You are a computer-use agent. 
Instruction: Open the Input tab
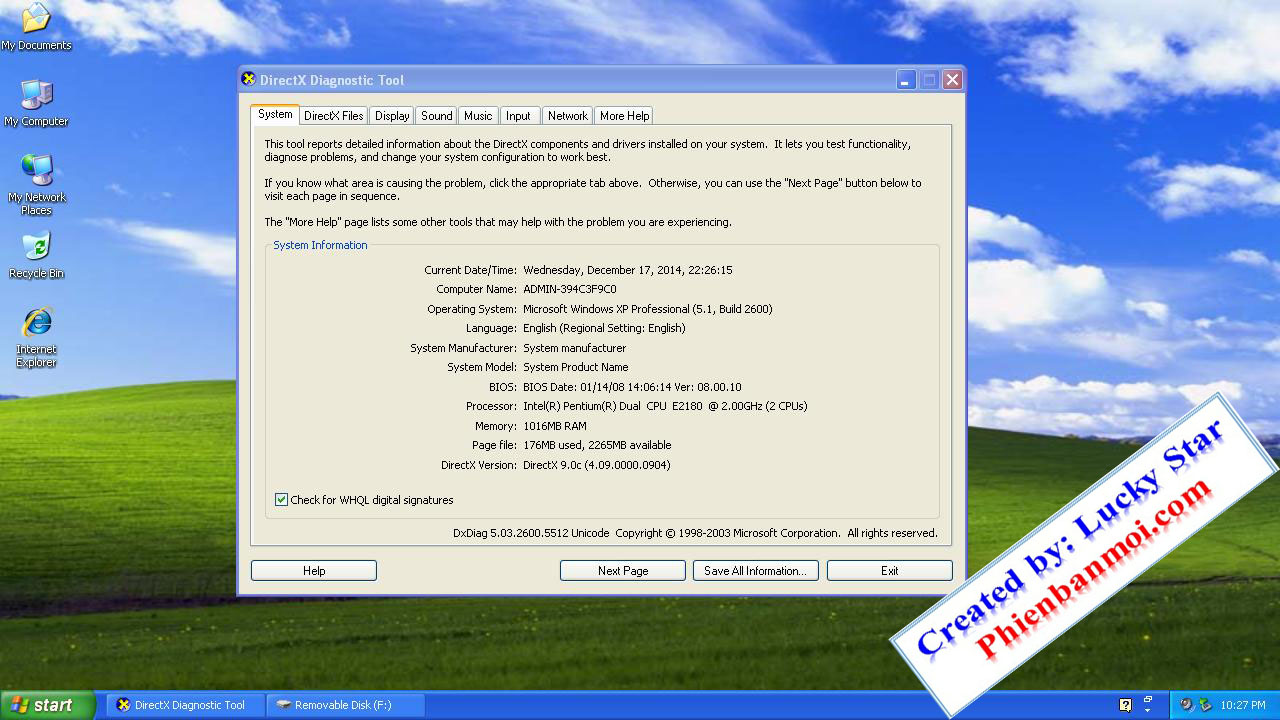tap(518, 116)
